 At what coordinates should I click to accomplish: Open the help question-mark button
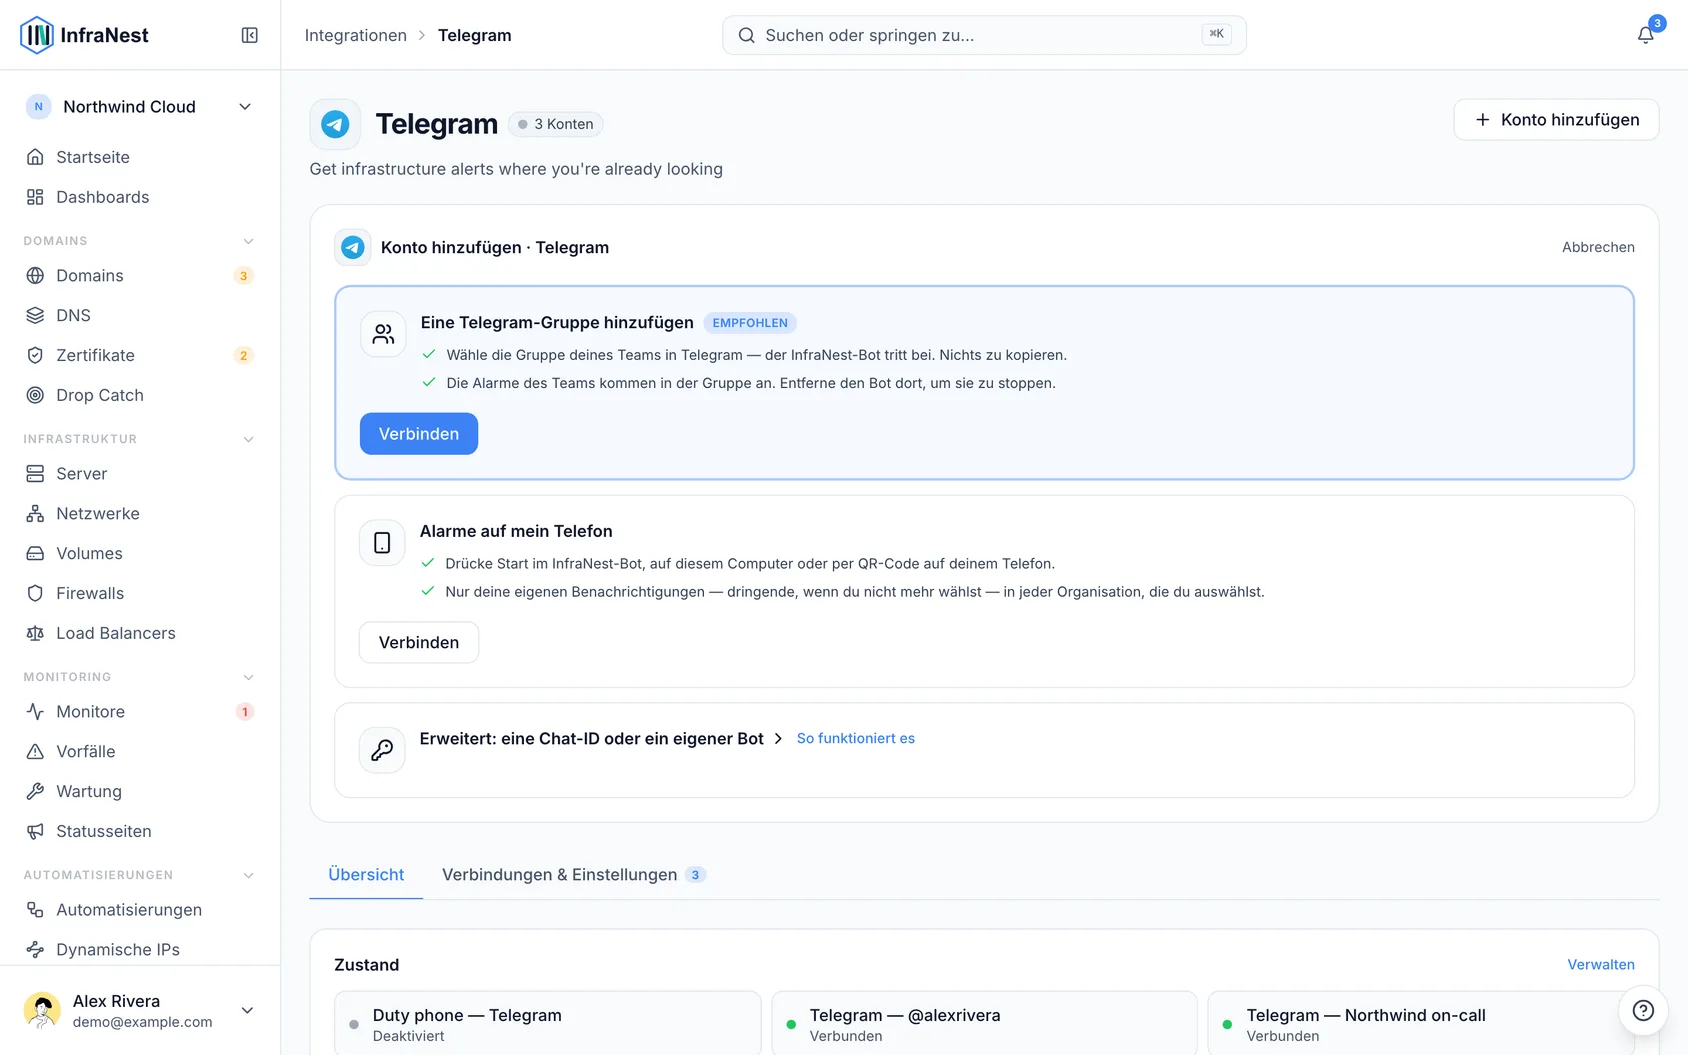(1643, 1010)
